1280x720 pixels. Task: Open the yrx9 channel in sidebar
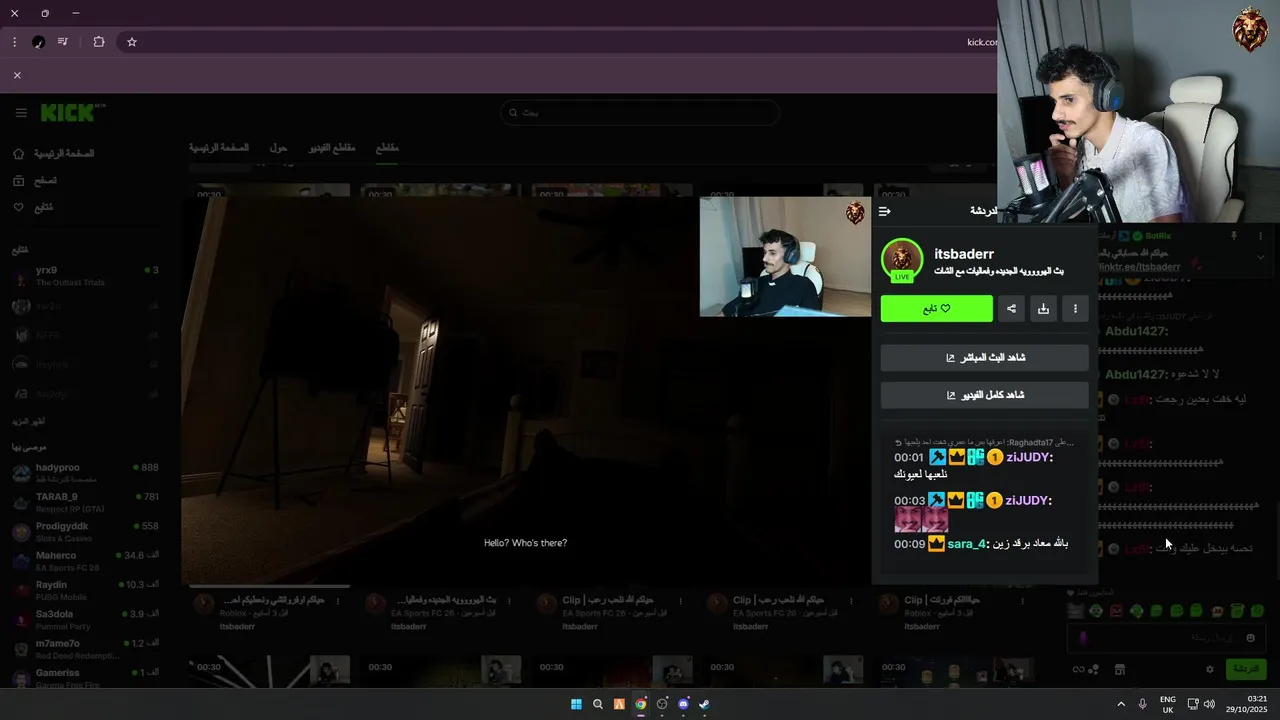click(x=85, y=276)
